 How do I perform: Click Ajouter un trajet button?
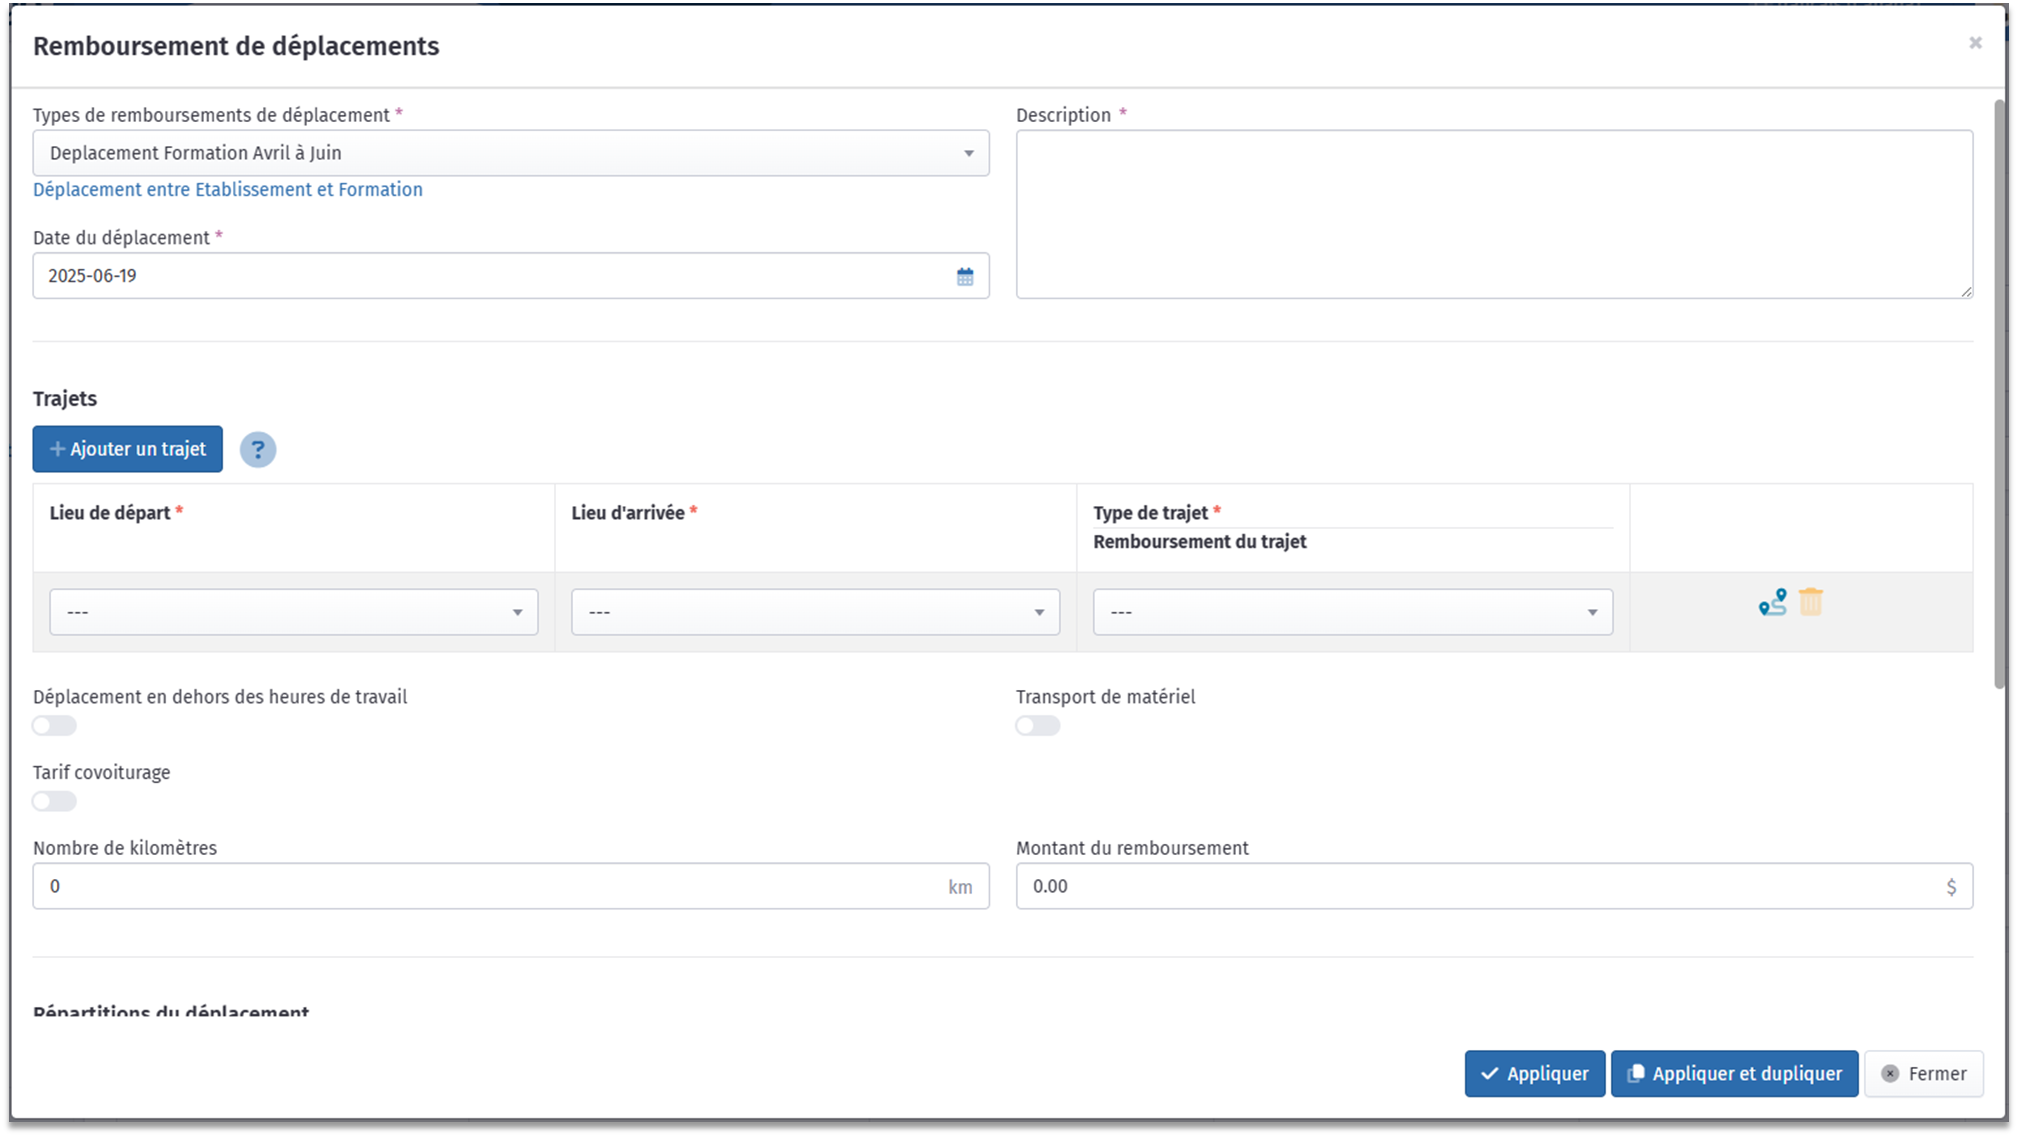coord(127,449)
